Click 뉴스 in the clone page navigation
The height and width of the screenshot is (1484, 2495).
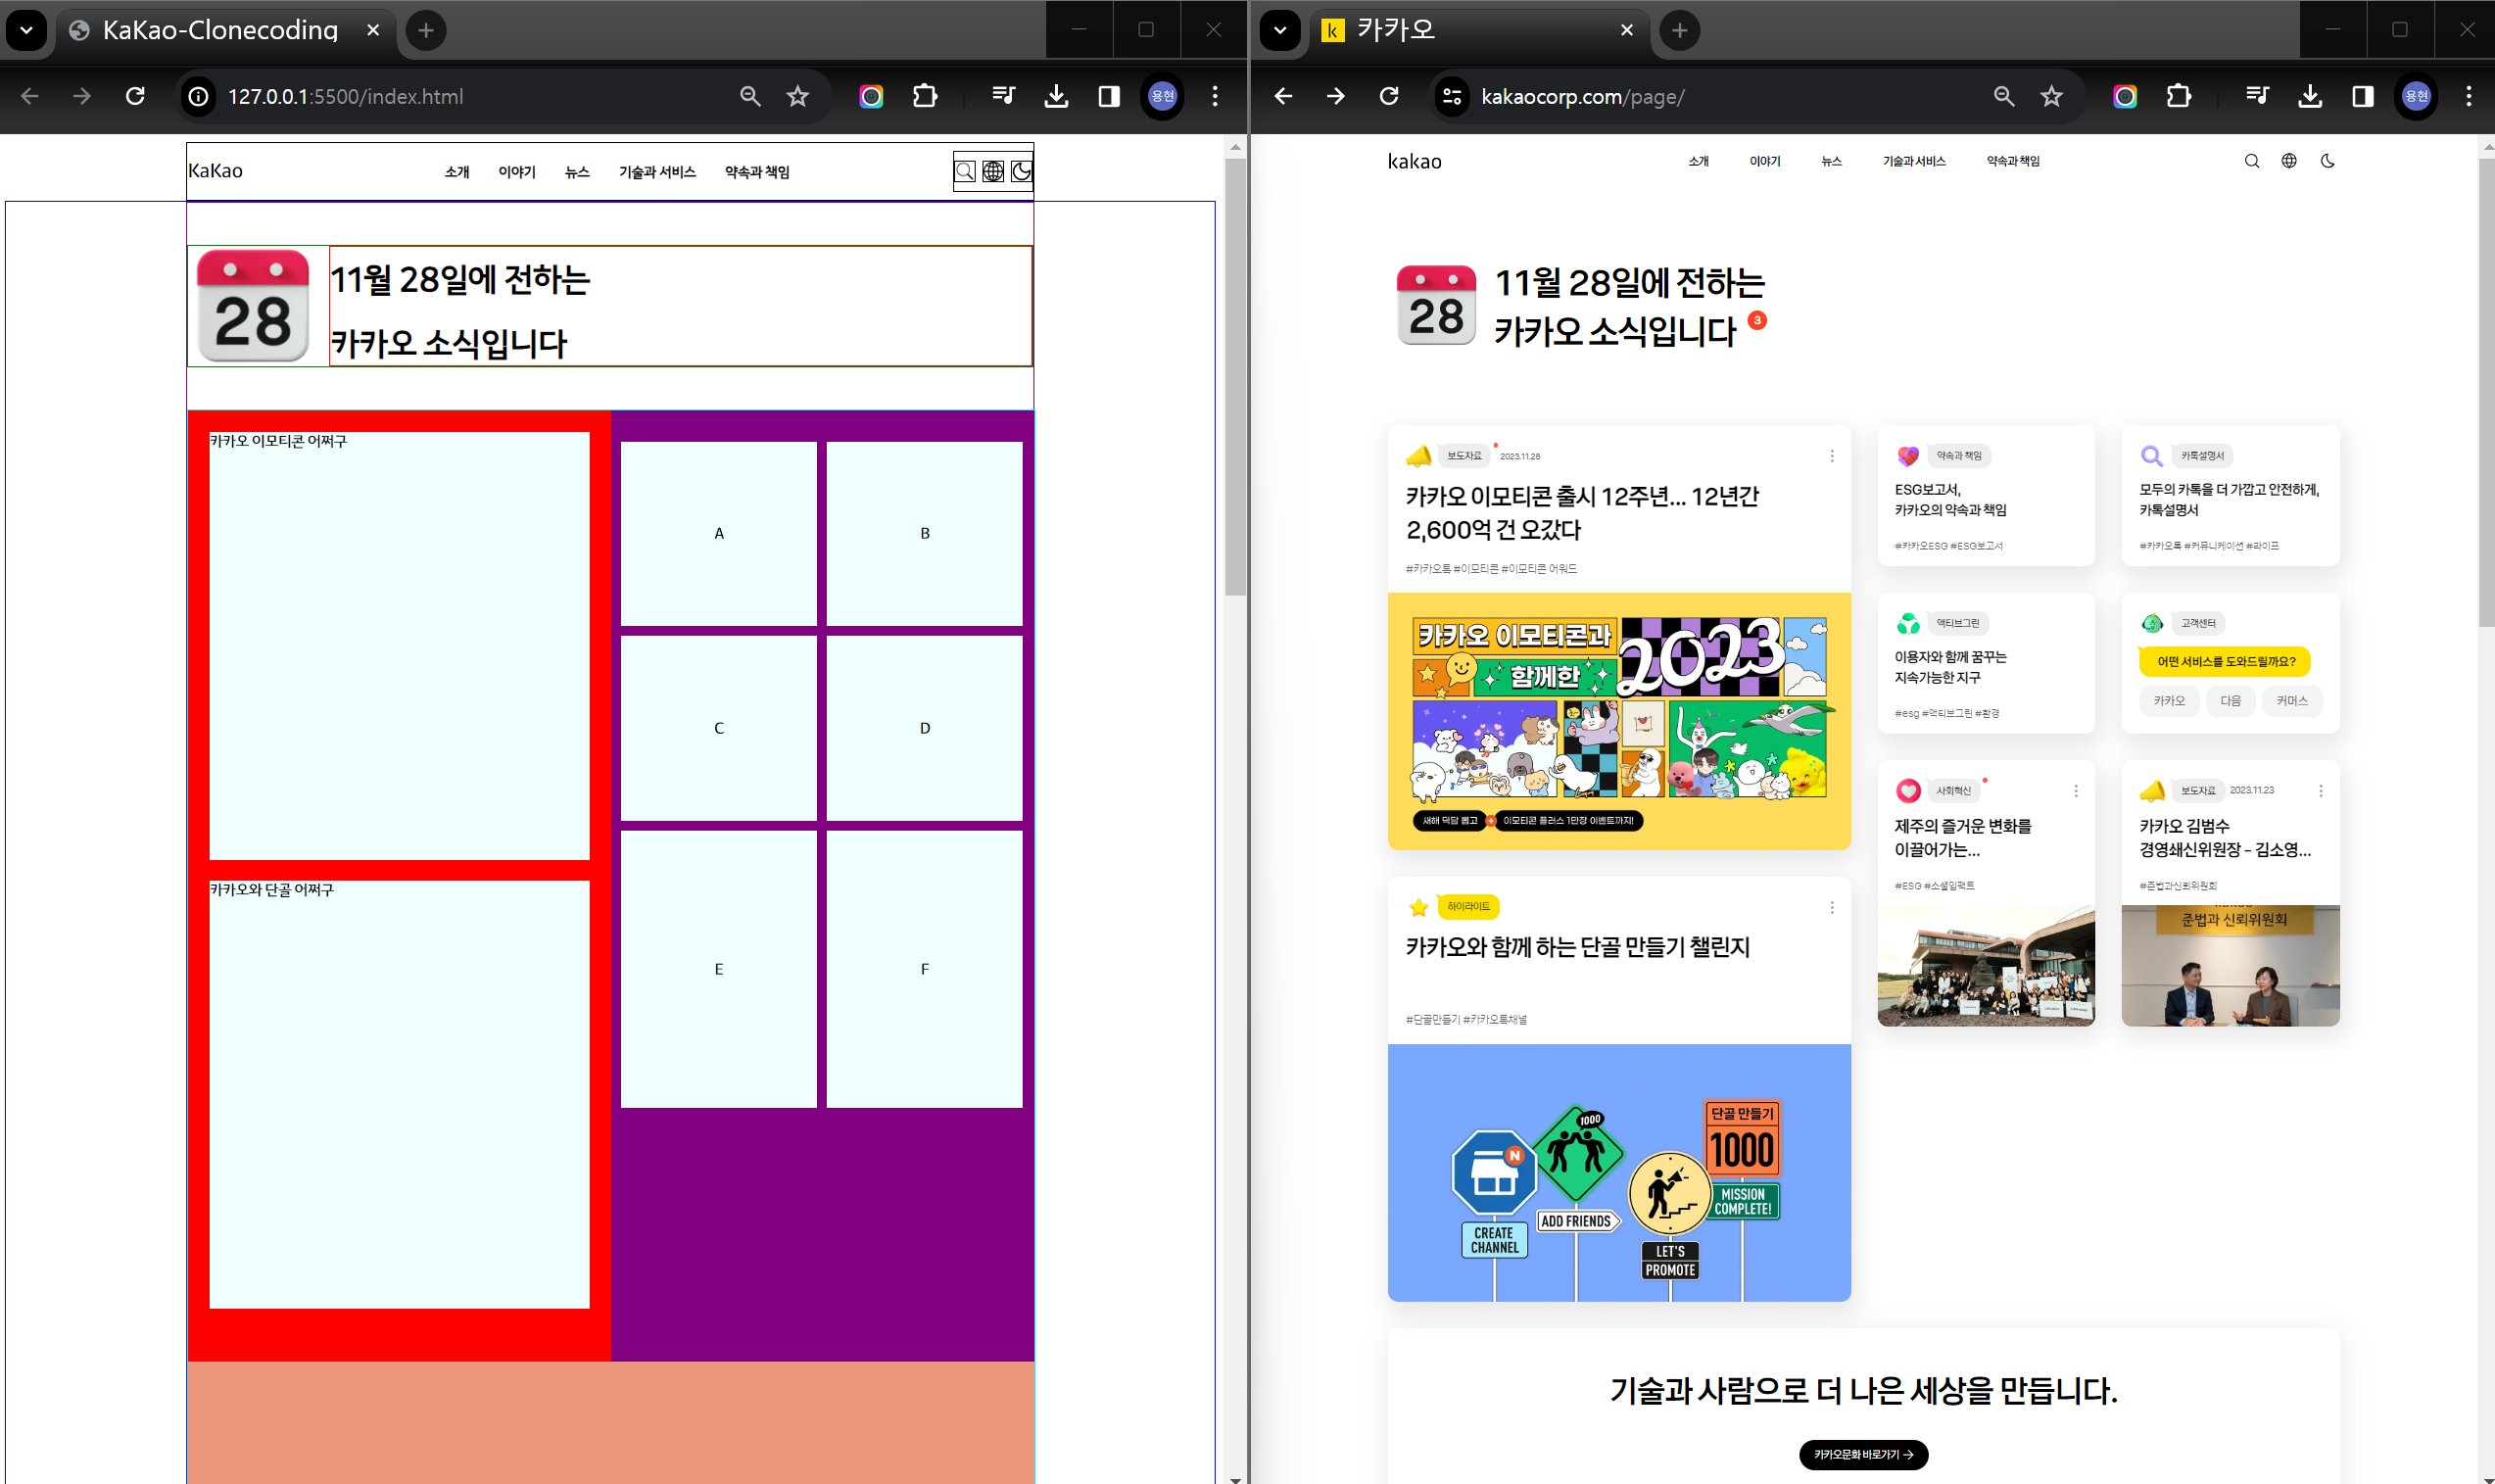tap(577, 172)
